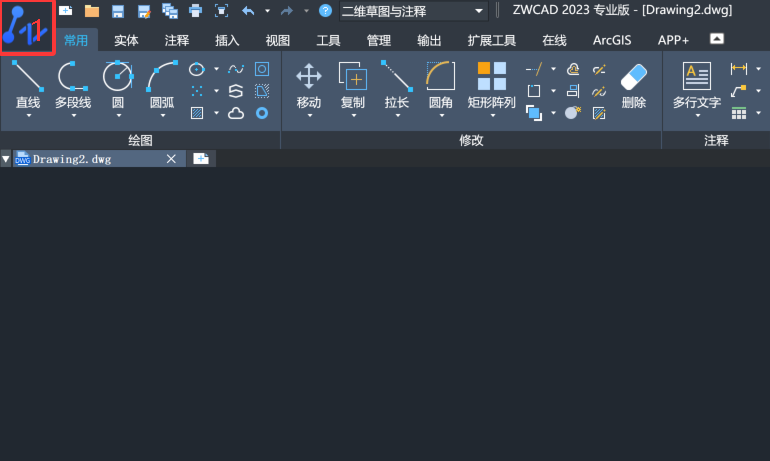Collapse the ribbon with the up-arrow toggle
770x461 pixels.
click(716, 39)
